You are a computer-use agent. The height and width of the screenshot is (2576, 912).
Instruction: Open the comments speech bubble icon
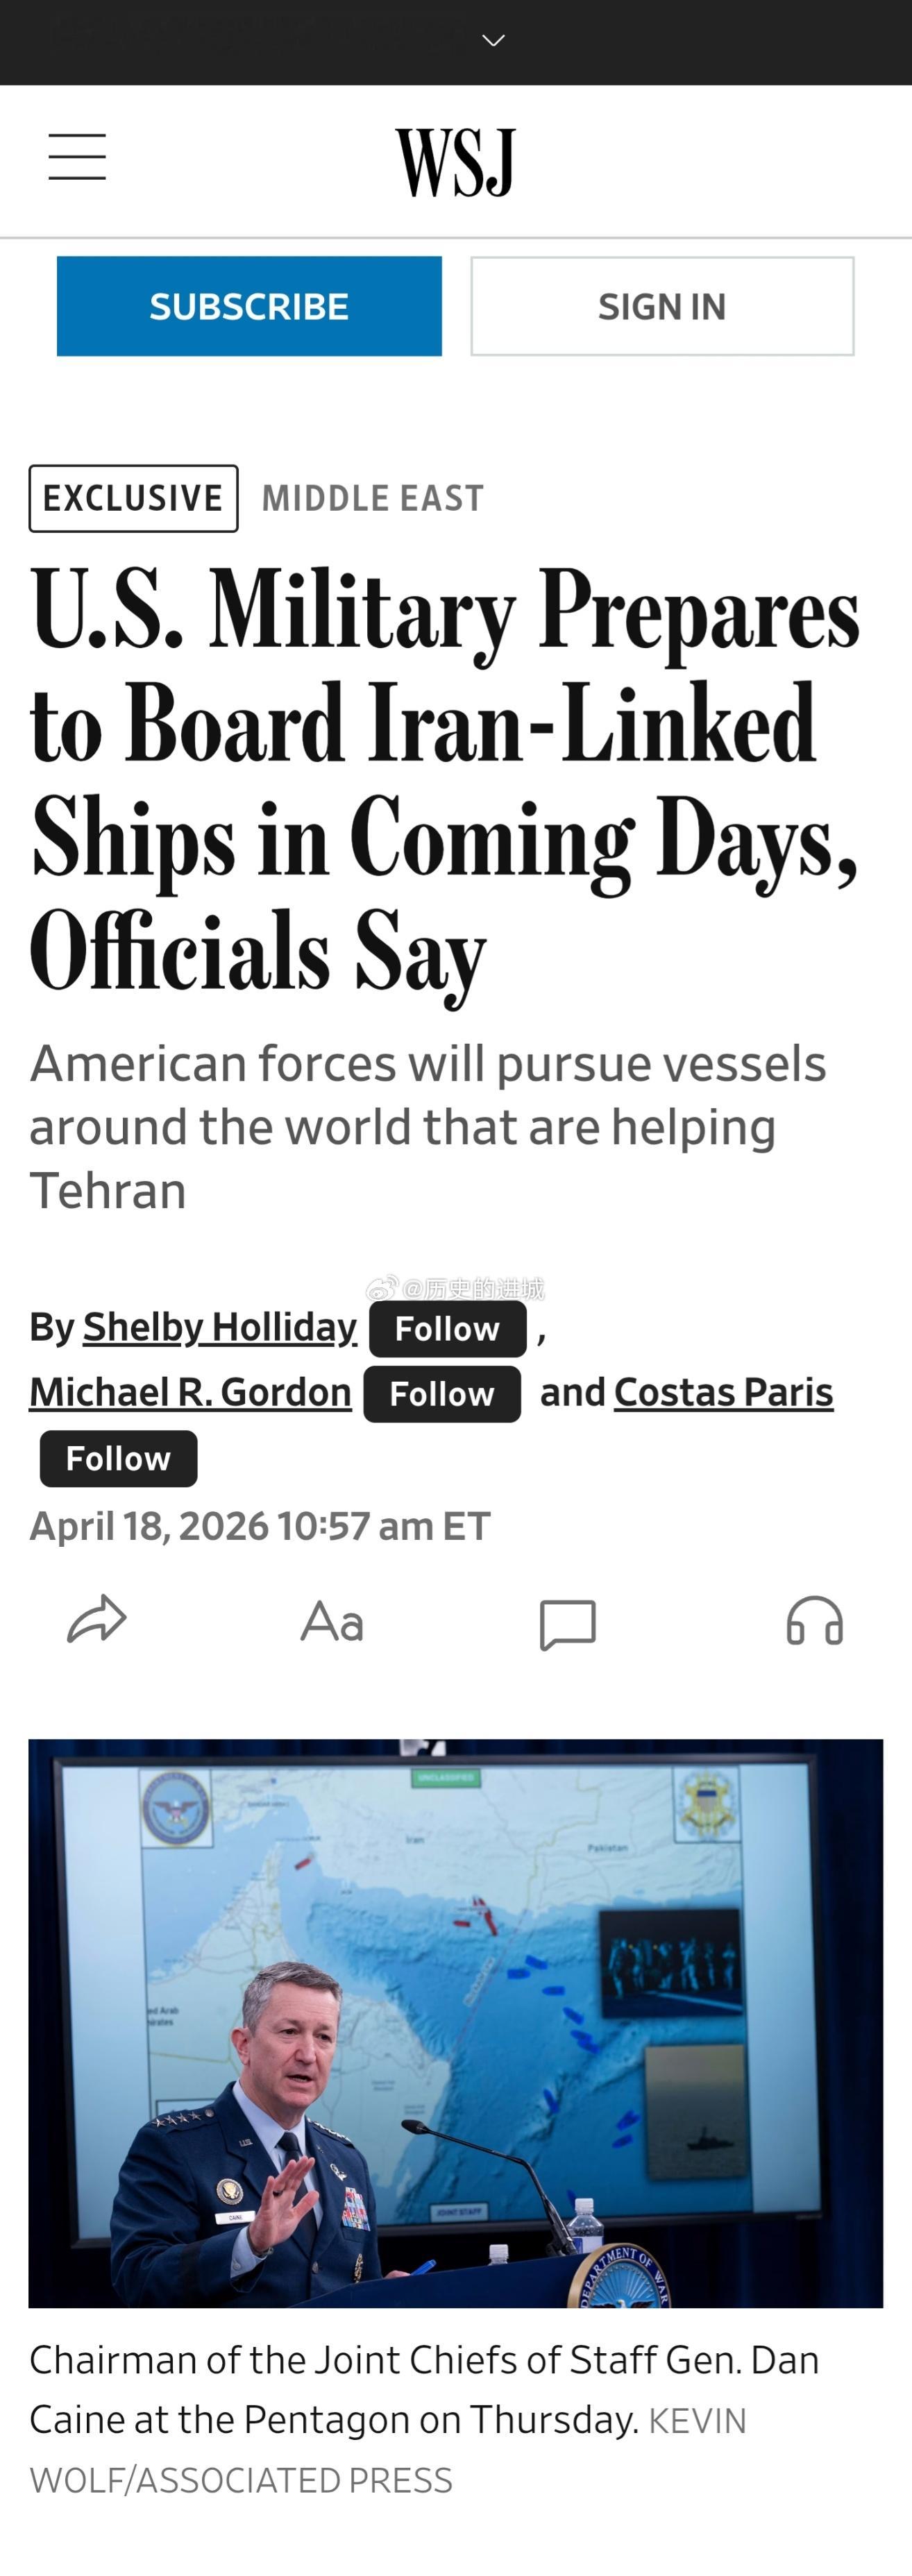coord(568,1624)
